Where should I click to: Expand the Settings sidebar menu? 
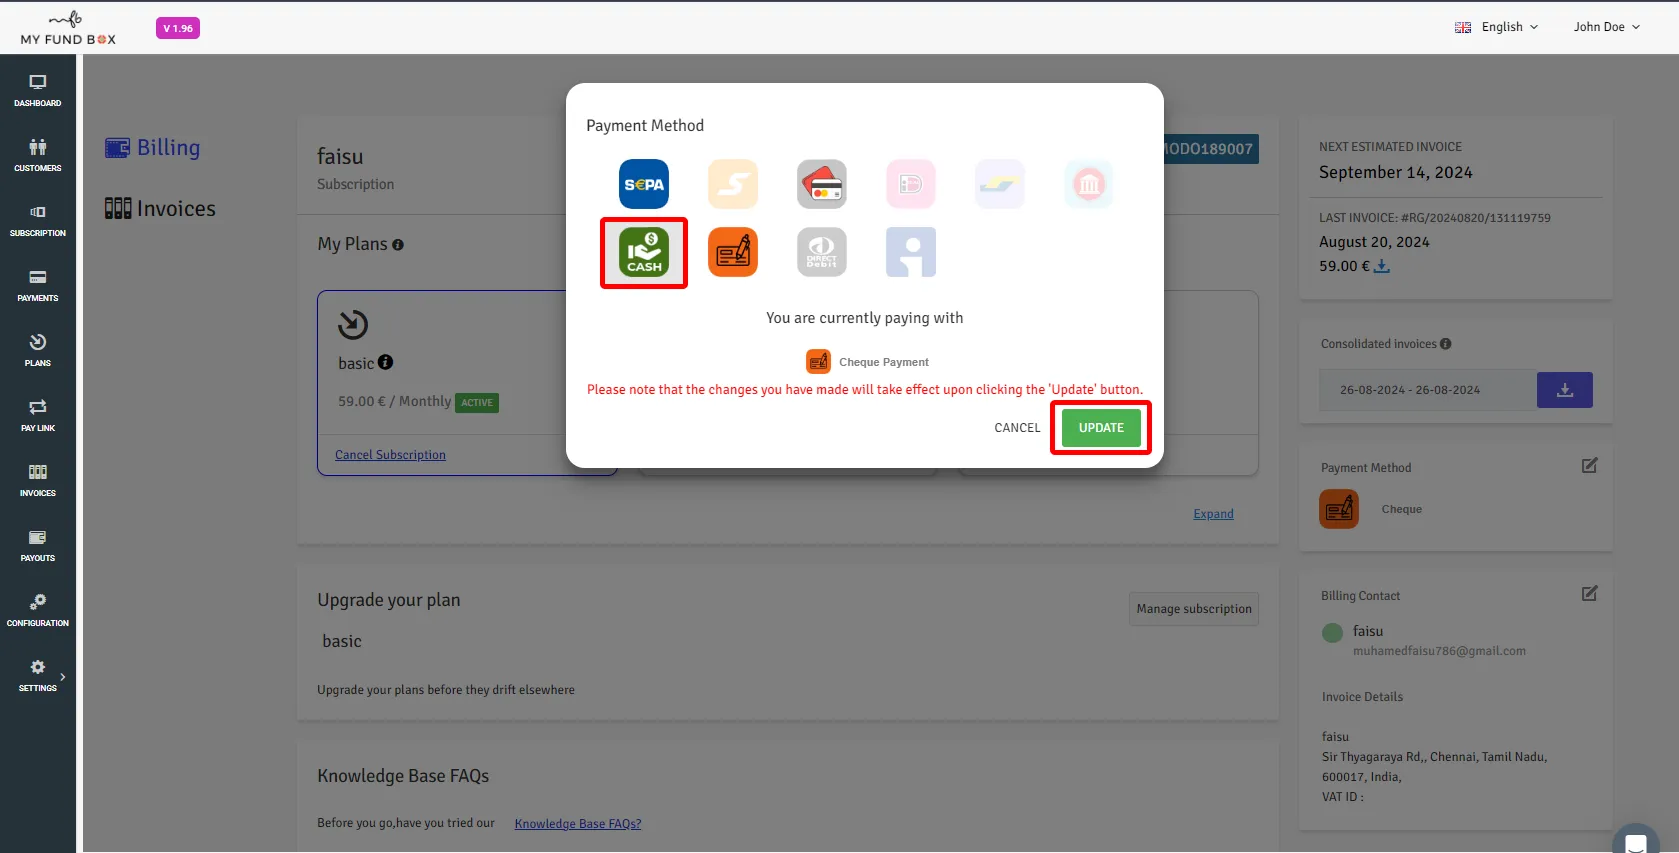pyautogui.click(x=38, y=675)
